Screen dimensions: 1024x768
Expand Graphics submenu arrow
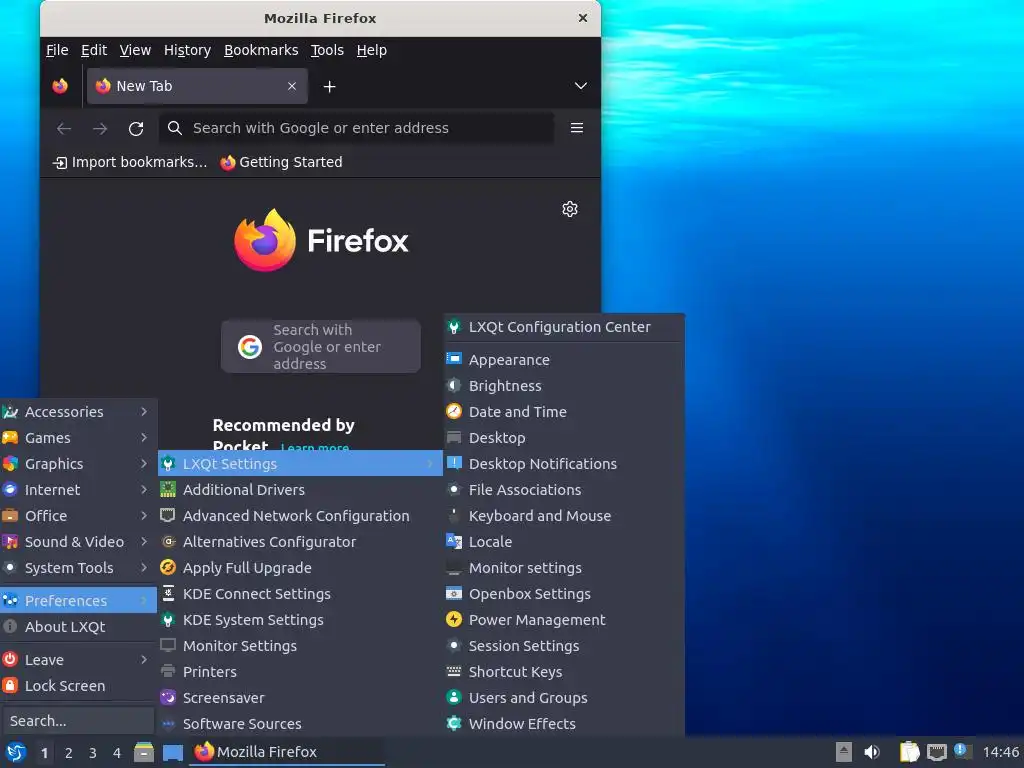click(x=144, y=464)
